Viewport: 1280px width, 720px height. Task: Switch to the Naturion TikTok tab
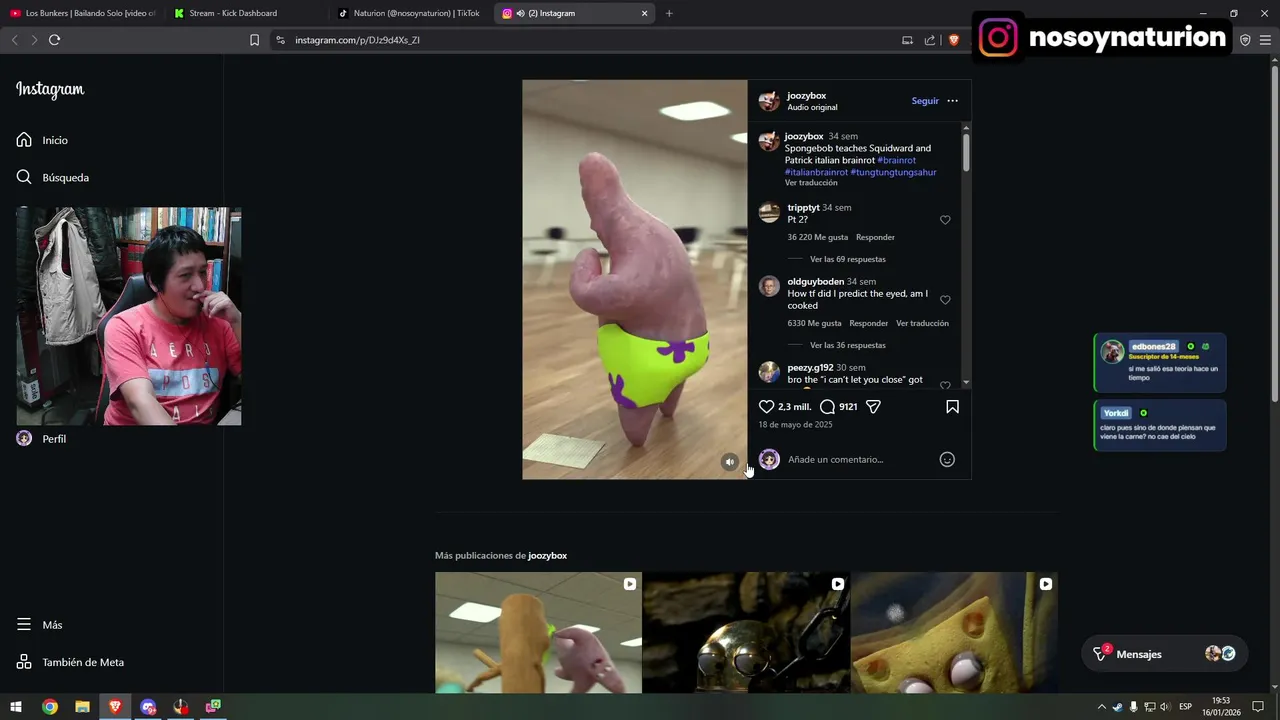[408, 13]
